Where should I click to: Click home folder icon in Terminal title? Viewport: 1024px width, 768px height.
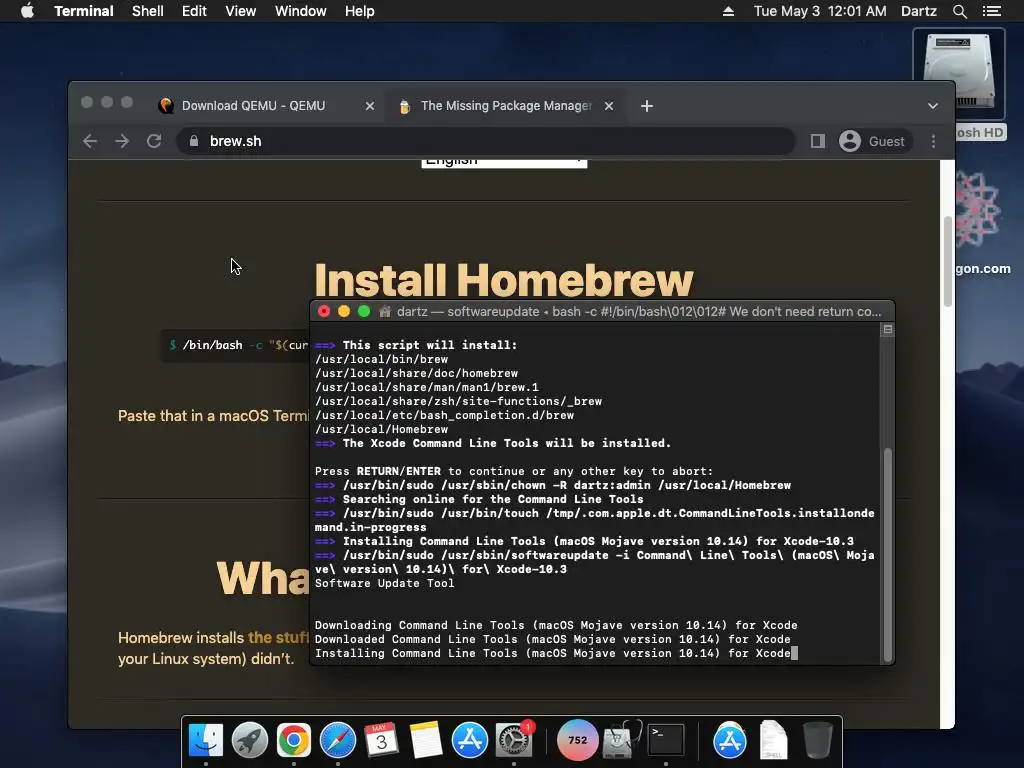(x=385, y=312)
